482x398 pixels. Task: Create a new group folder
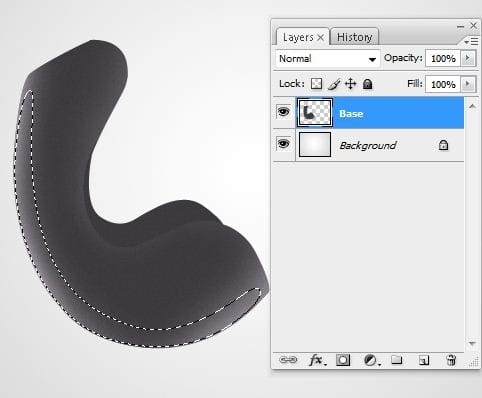point(397,360)
